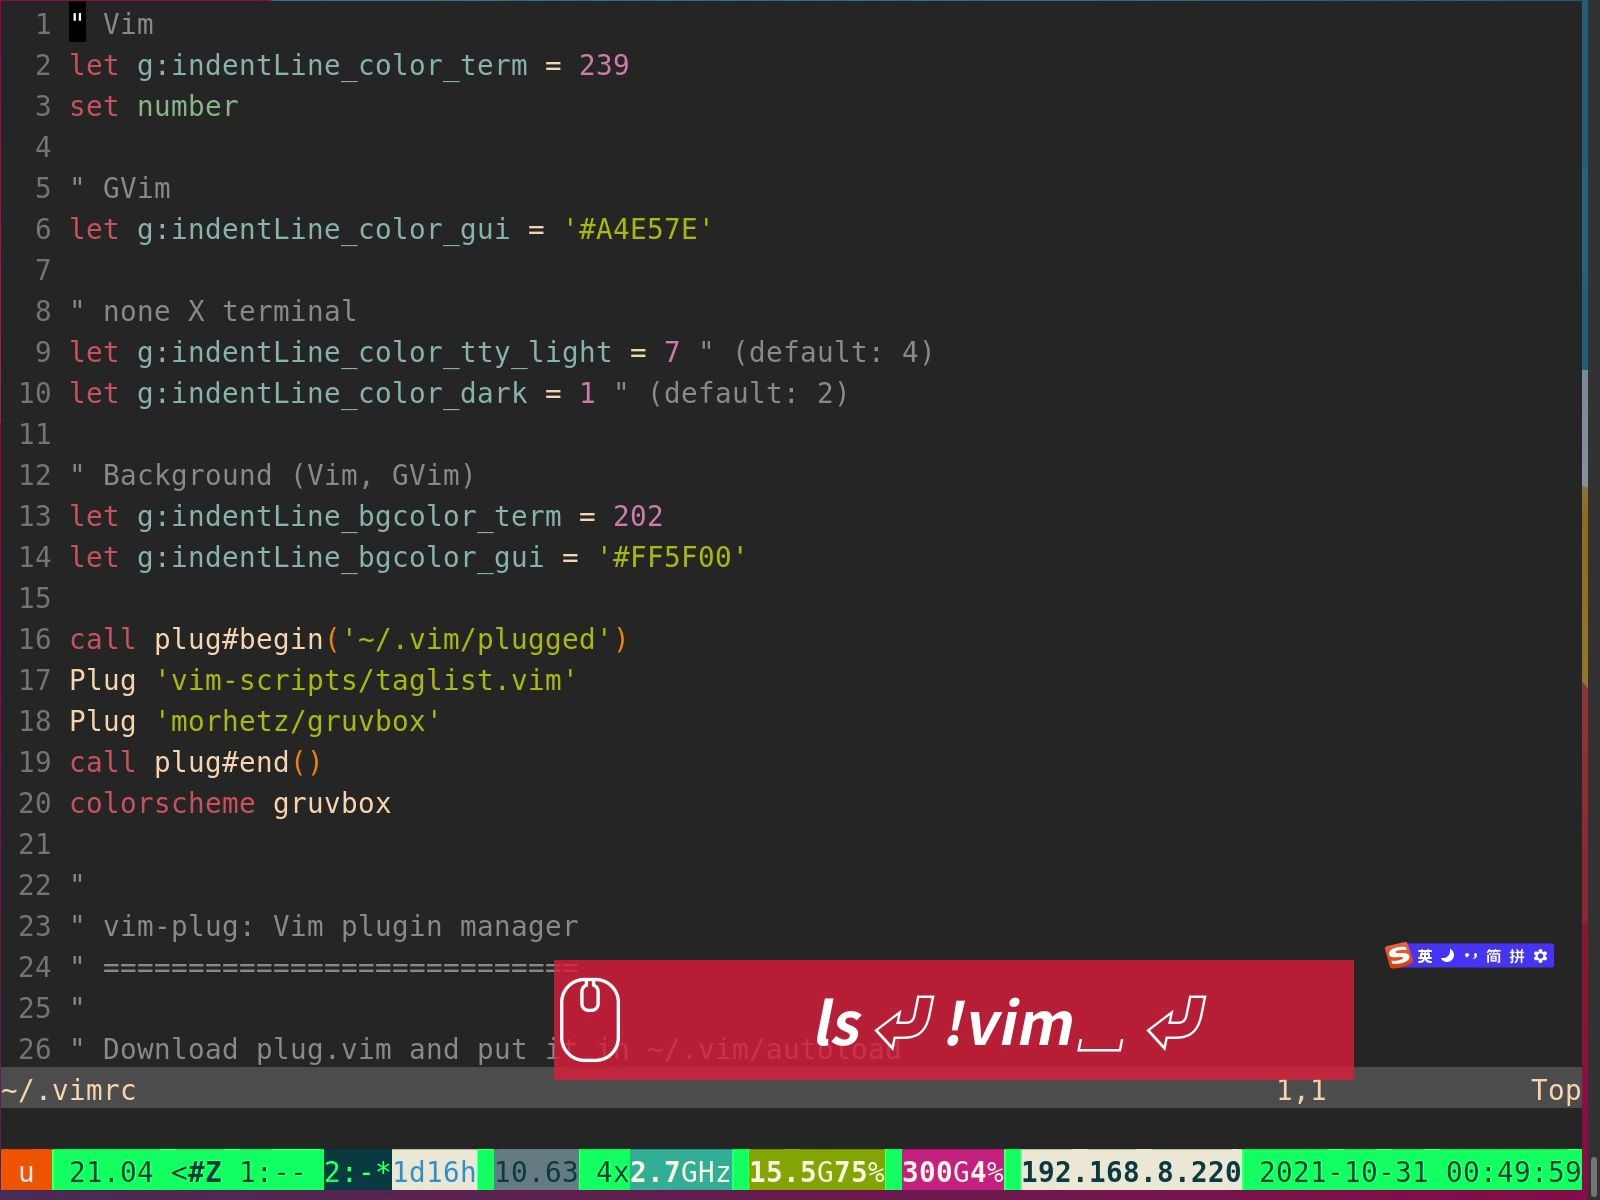
Task: Click g:indentLine_bgcolor_gui variable on line 14
Action: [340, 557]
